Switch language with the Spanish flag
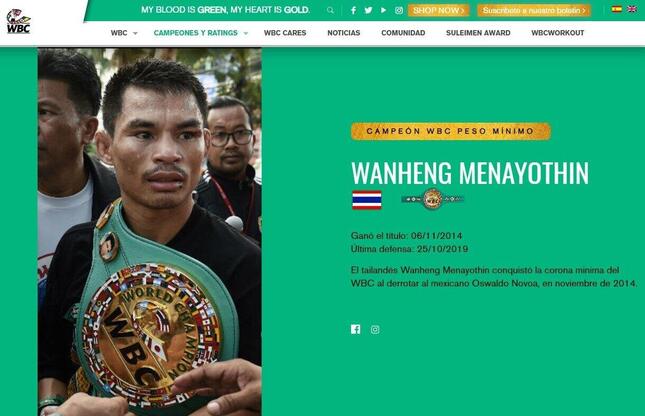645x416 pixels. pos(616,9)
